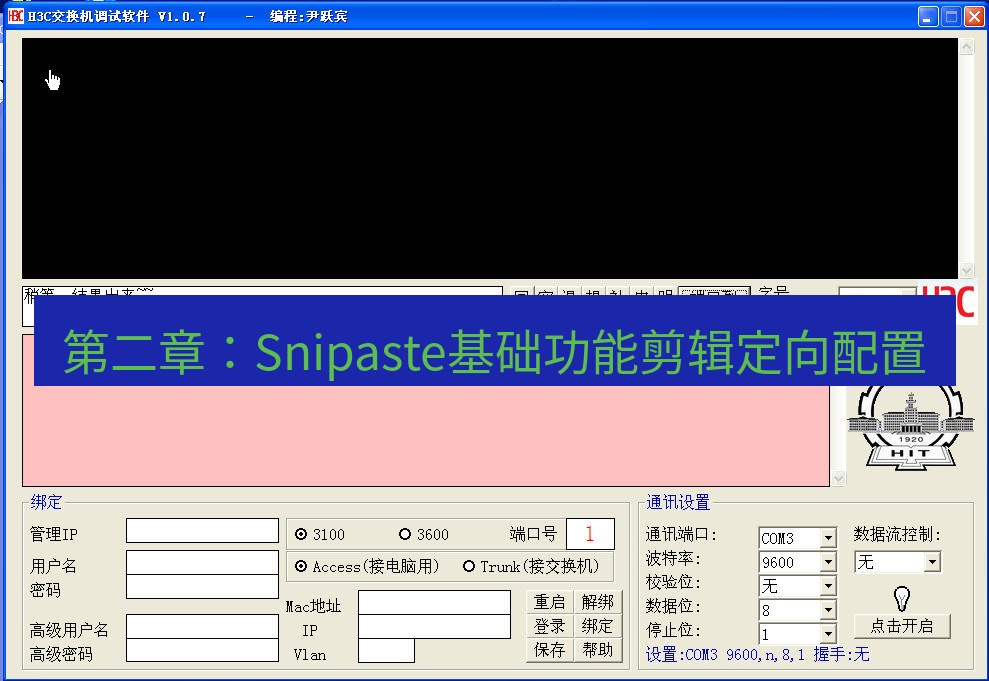The width and height of the screenshot is (989, 681).
Task: Click the 数据流控制: label
Action: pos(898,534)
